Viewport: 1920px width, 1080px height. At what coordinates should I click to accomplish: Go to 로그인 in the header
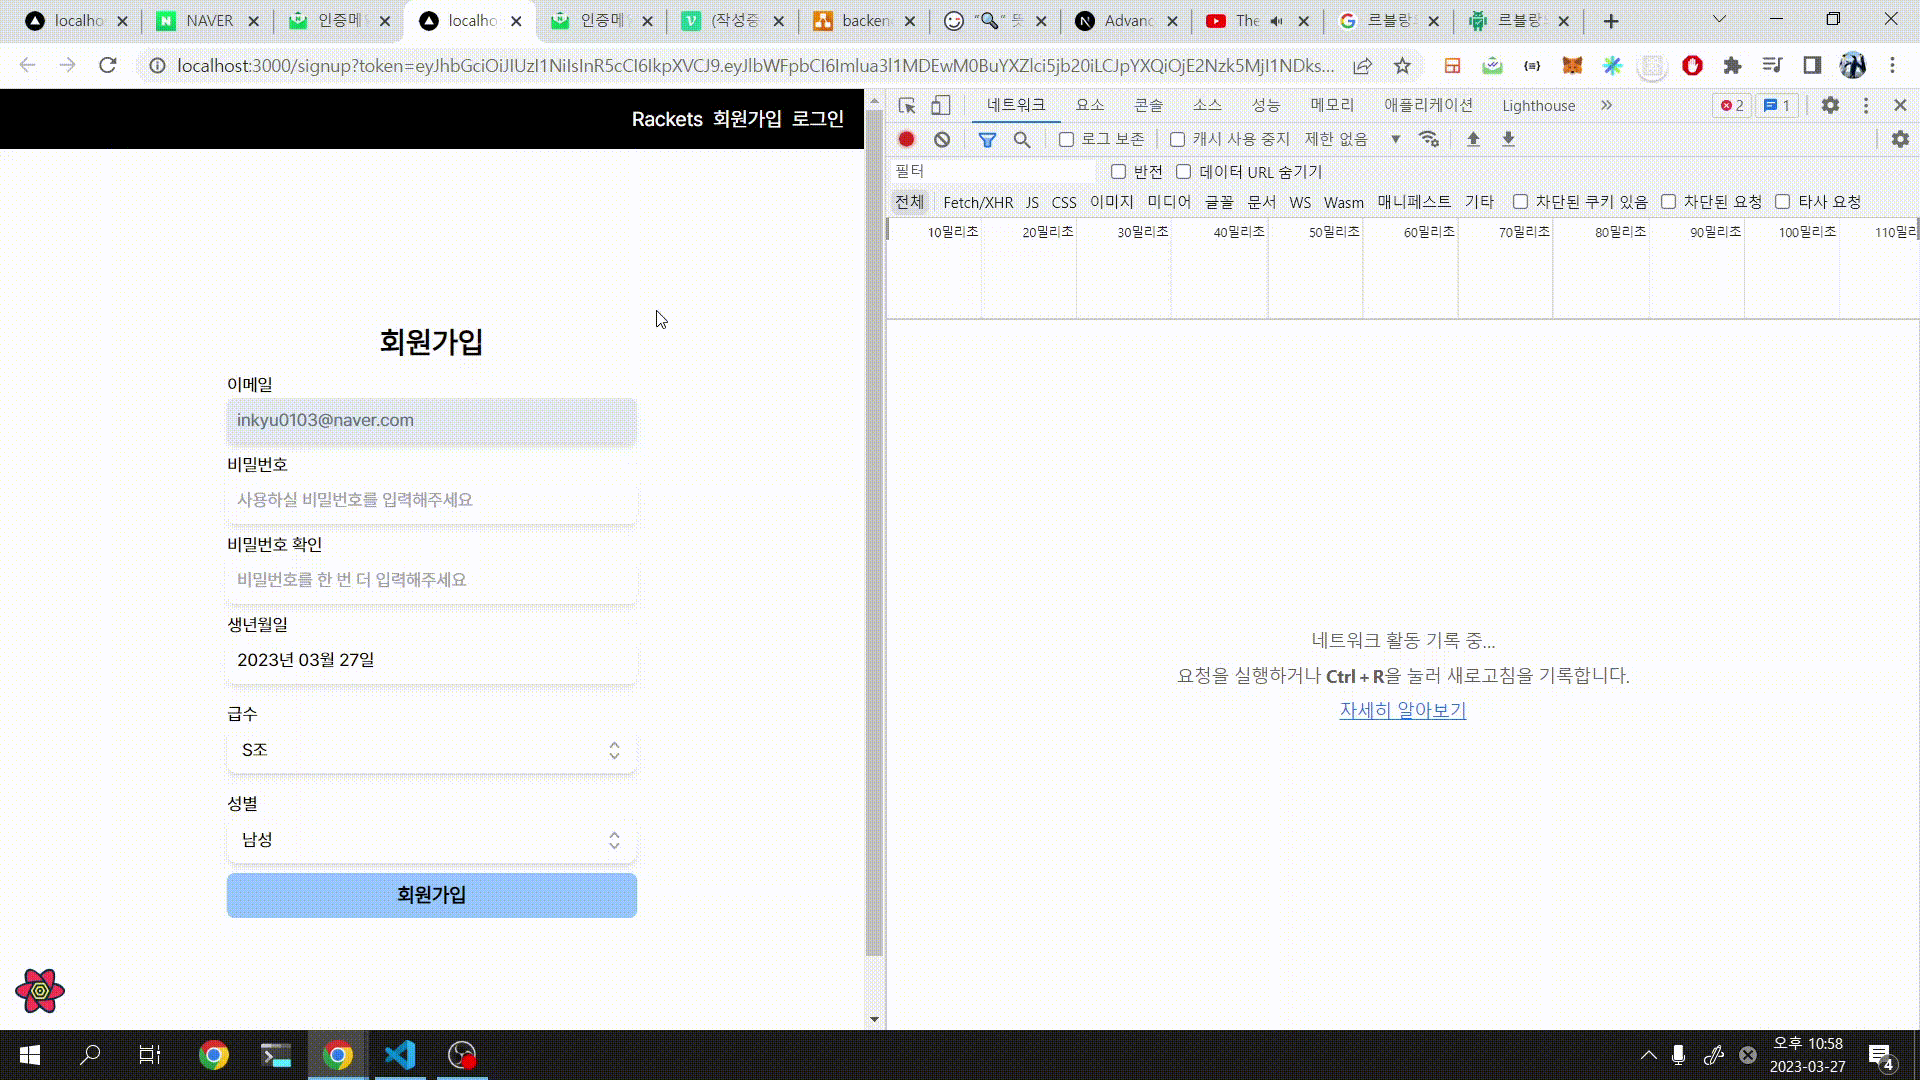click(x=818, y=119)
